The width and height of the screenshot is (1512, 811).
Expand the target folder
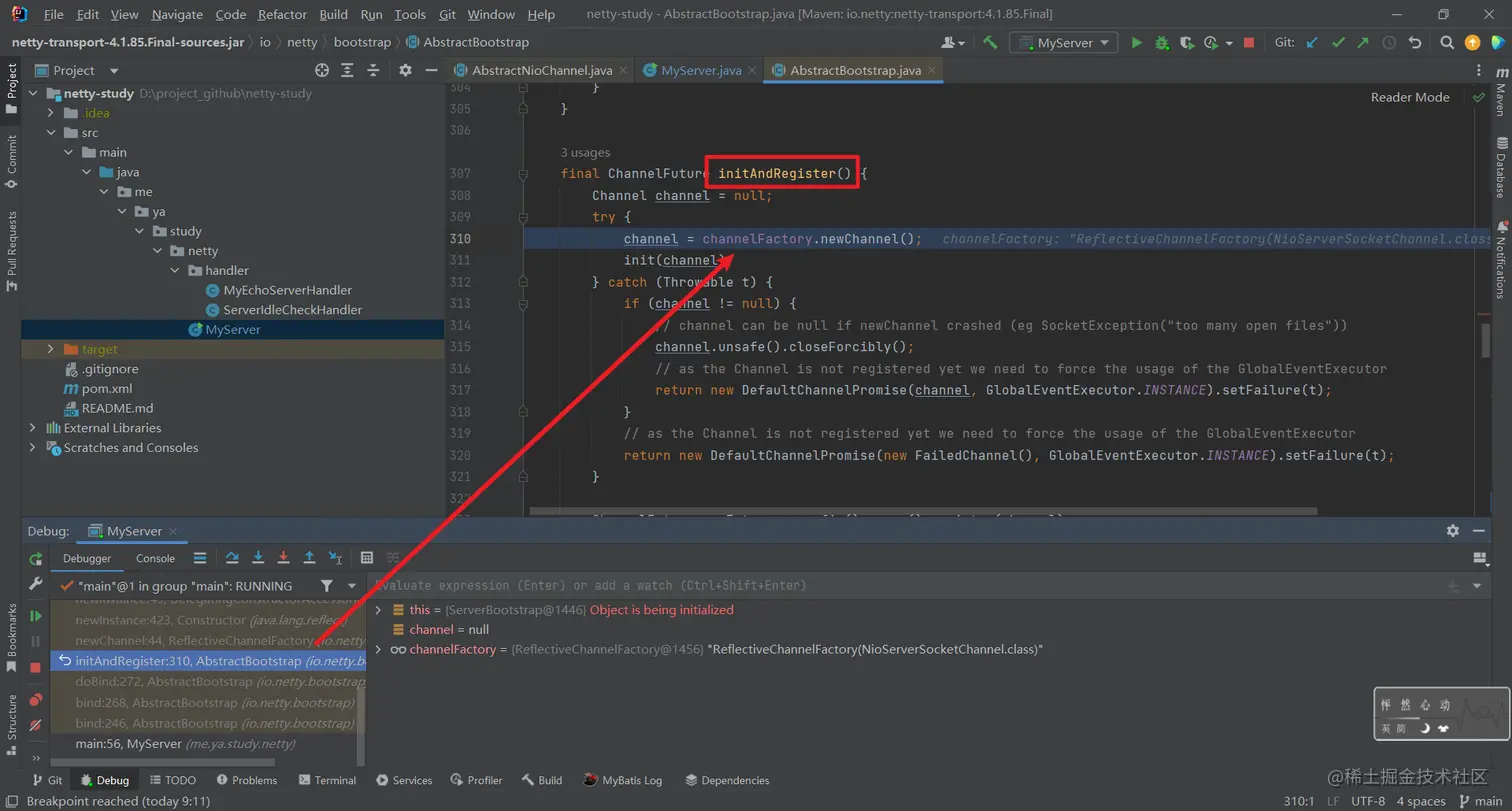51,349
